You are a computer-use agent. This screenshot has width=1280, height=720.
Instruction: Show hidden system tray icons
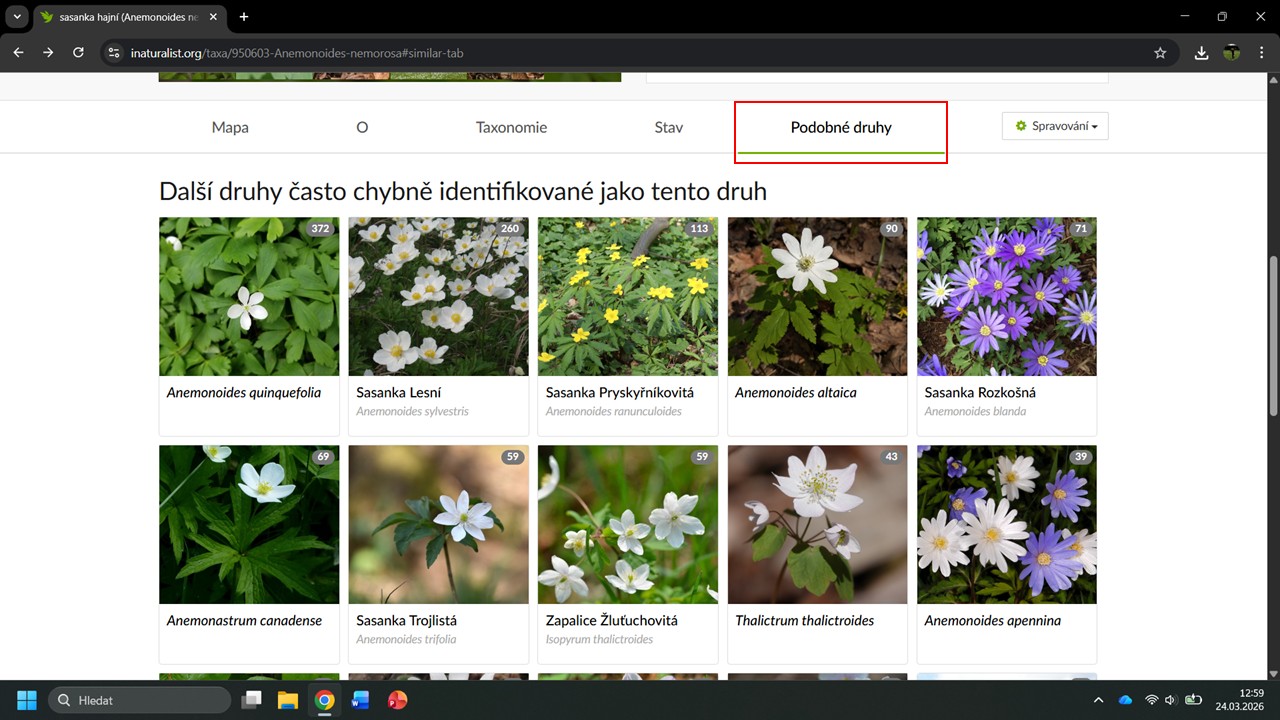(x=1099, y=700)
